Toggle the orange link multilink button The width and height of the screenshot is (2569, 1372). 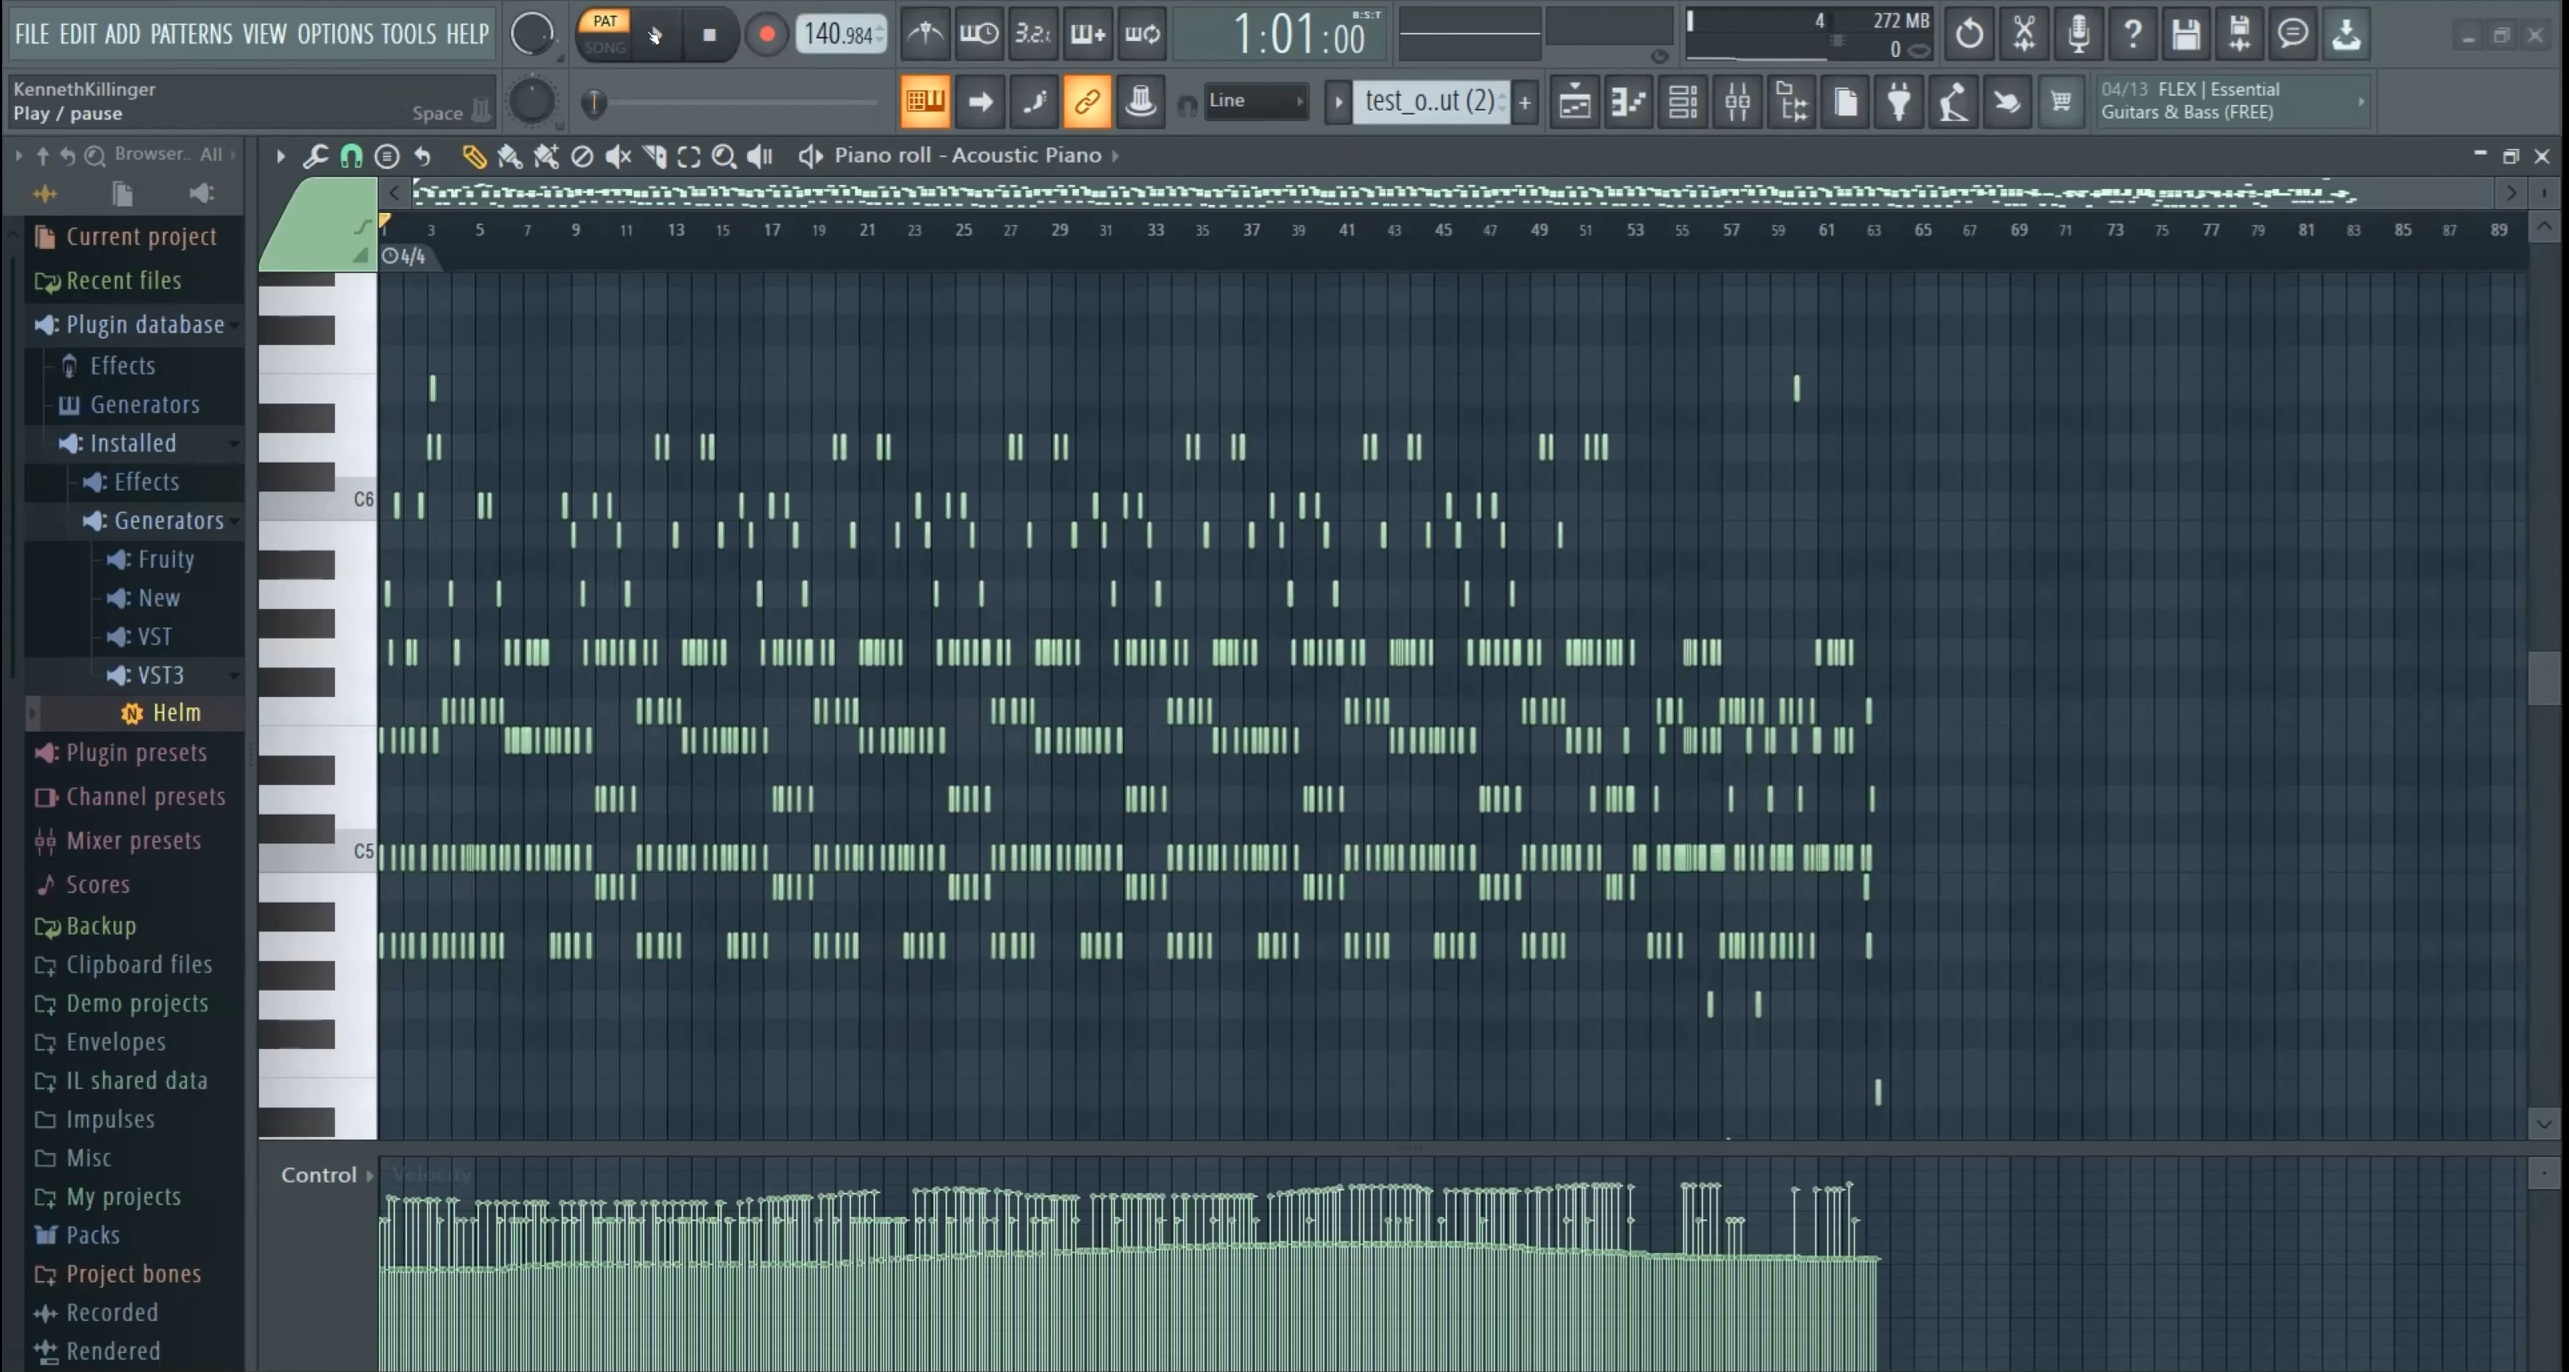tap(1086, 101)
